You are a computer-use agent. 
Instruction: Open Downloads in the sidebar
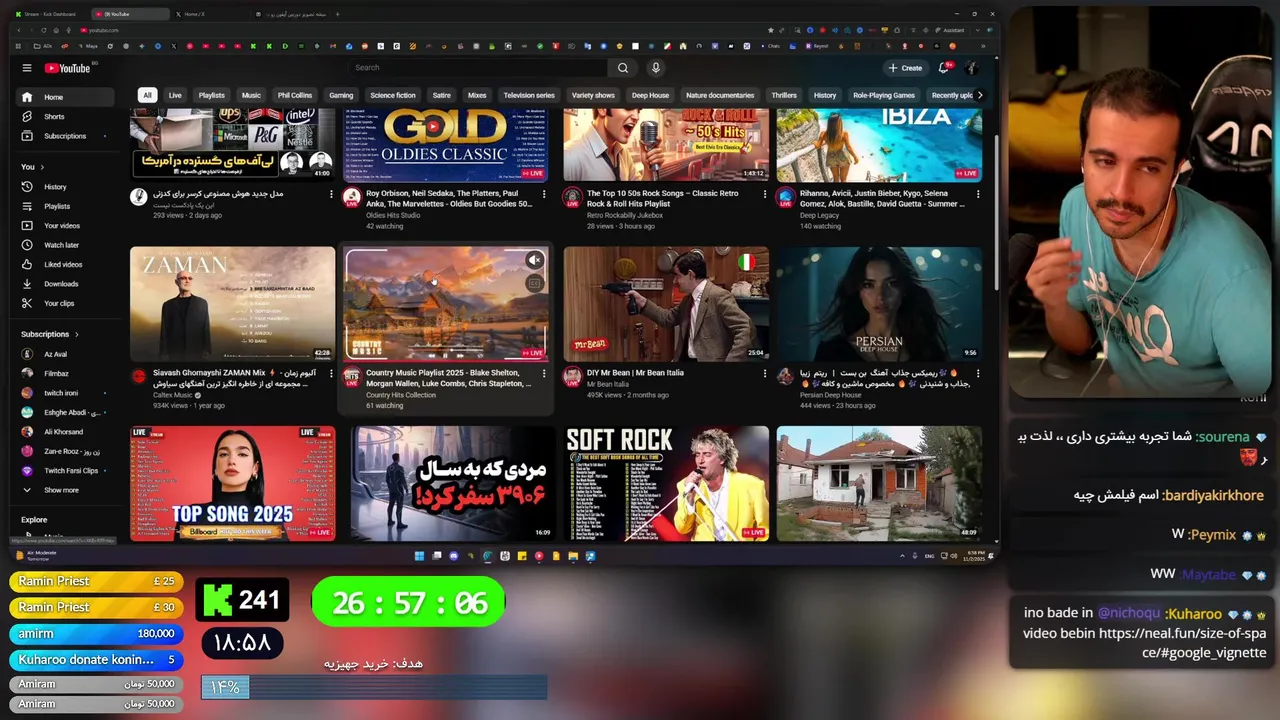(x=67, y=284)
